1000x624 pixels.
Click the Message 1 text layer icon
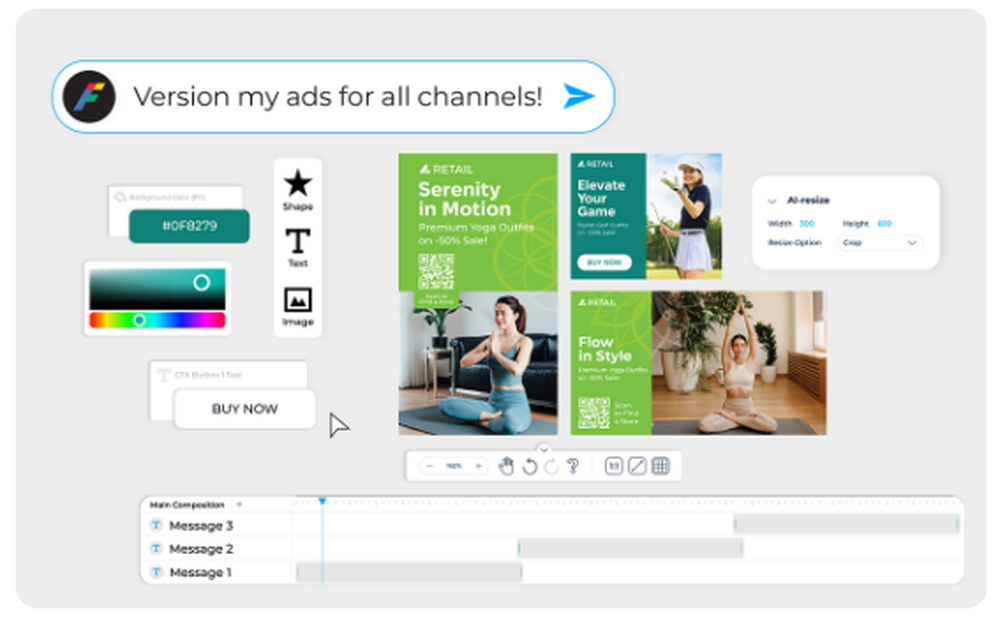(x=156, y=572)
